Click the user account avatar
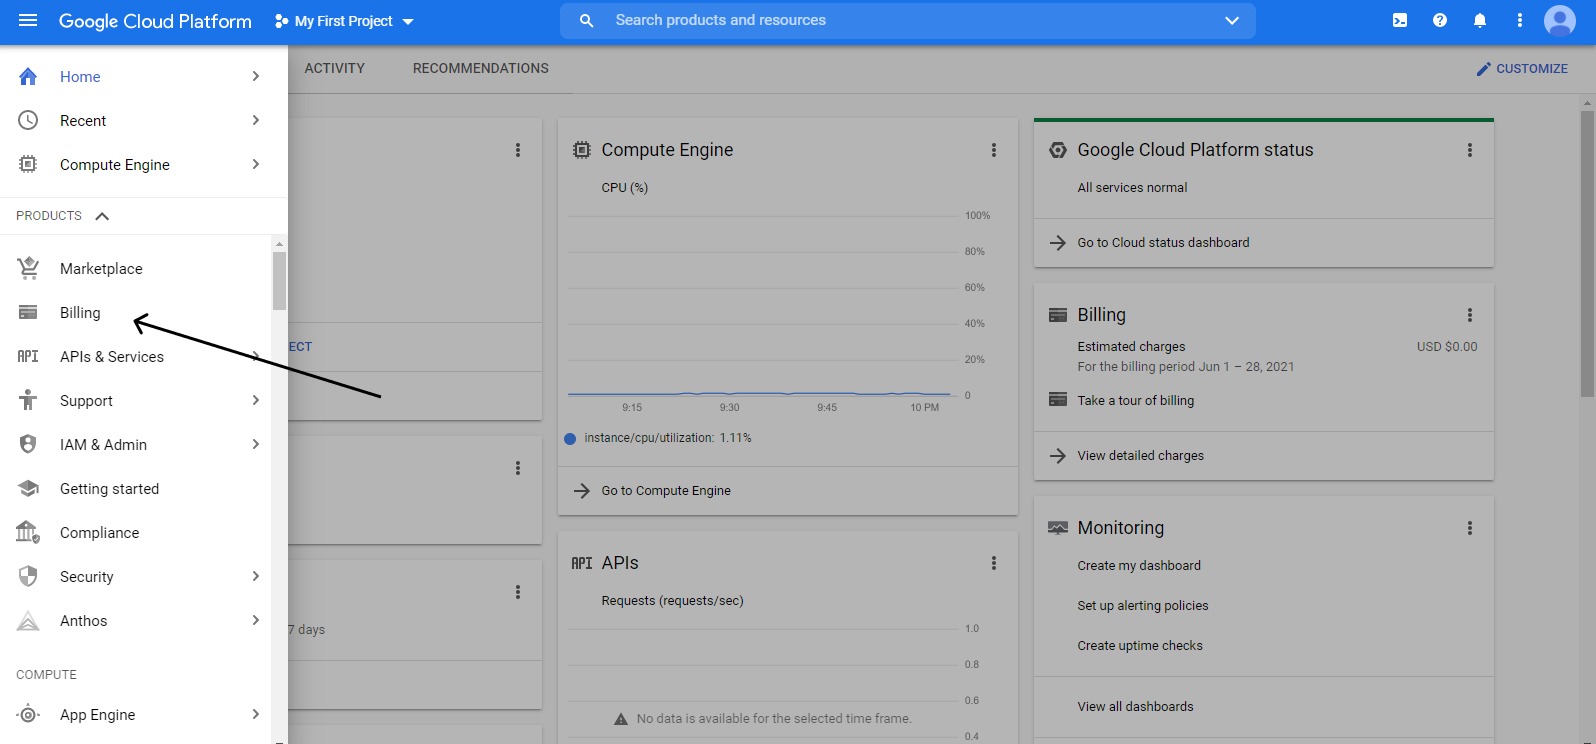This screenshot has width=1596, height=744. click(1559, 21)
